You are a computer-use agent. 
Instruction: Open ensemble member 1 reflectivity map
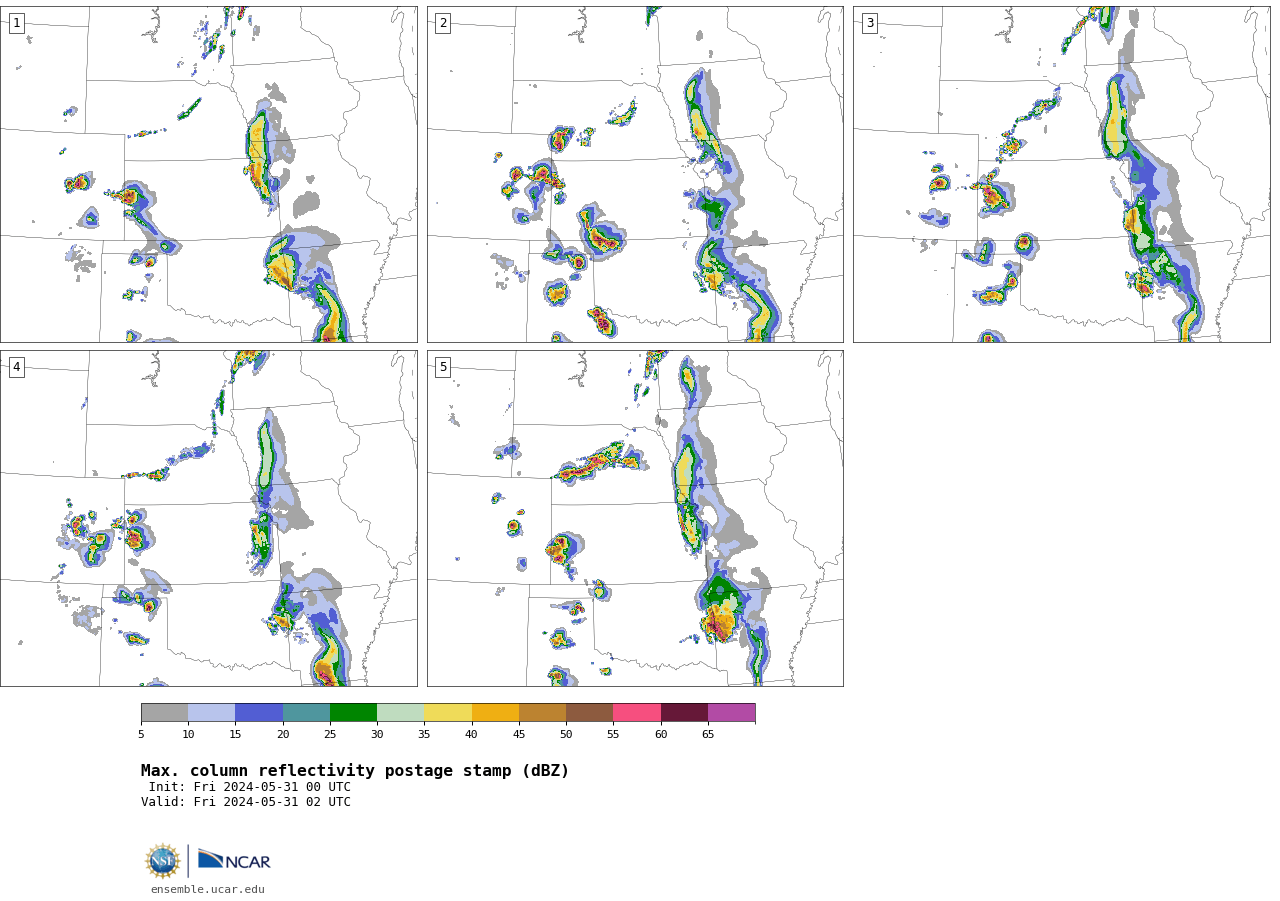click(x=209, y=174)
